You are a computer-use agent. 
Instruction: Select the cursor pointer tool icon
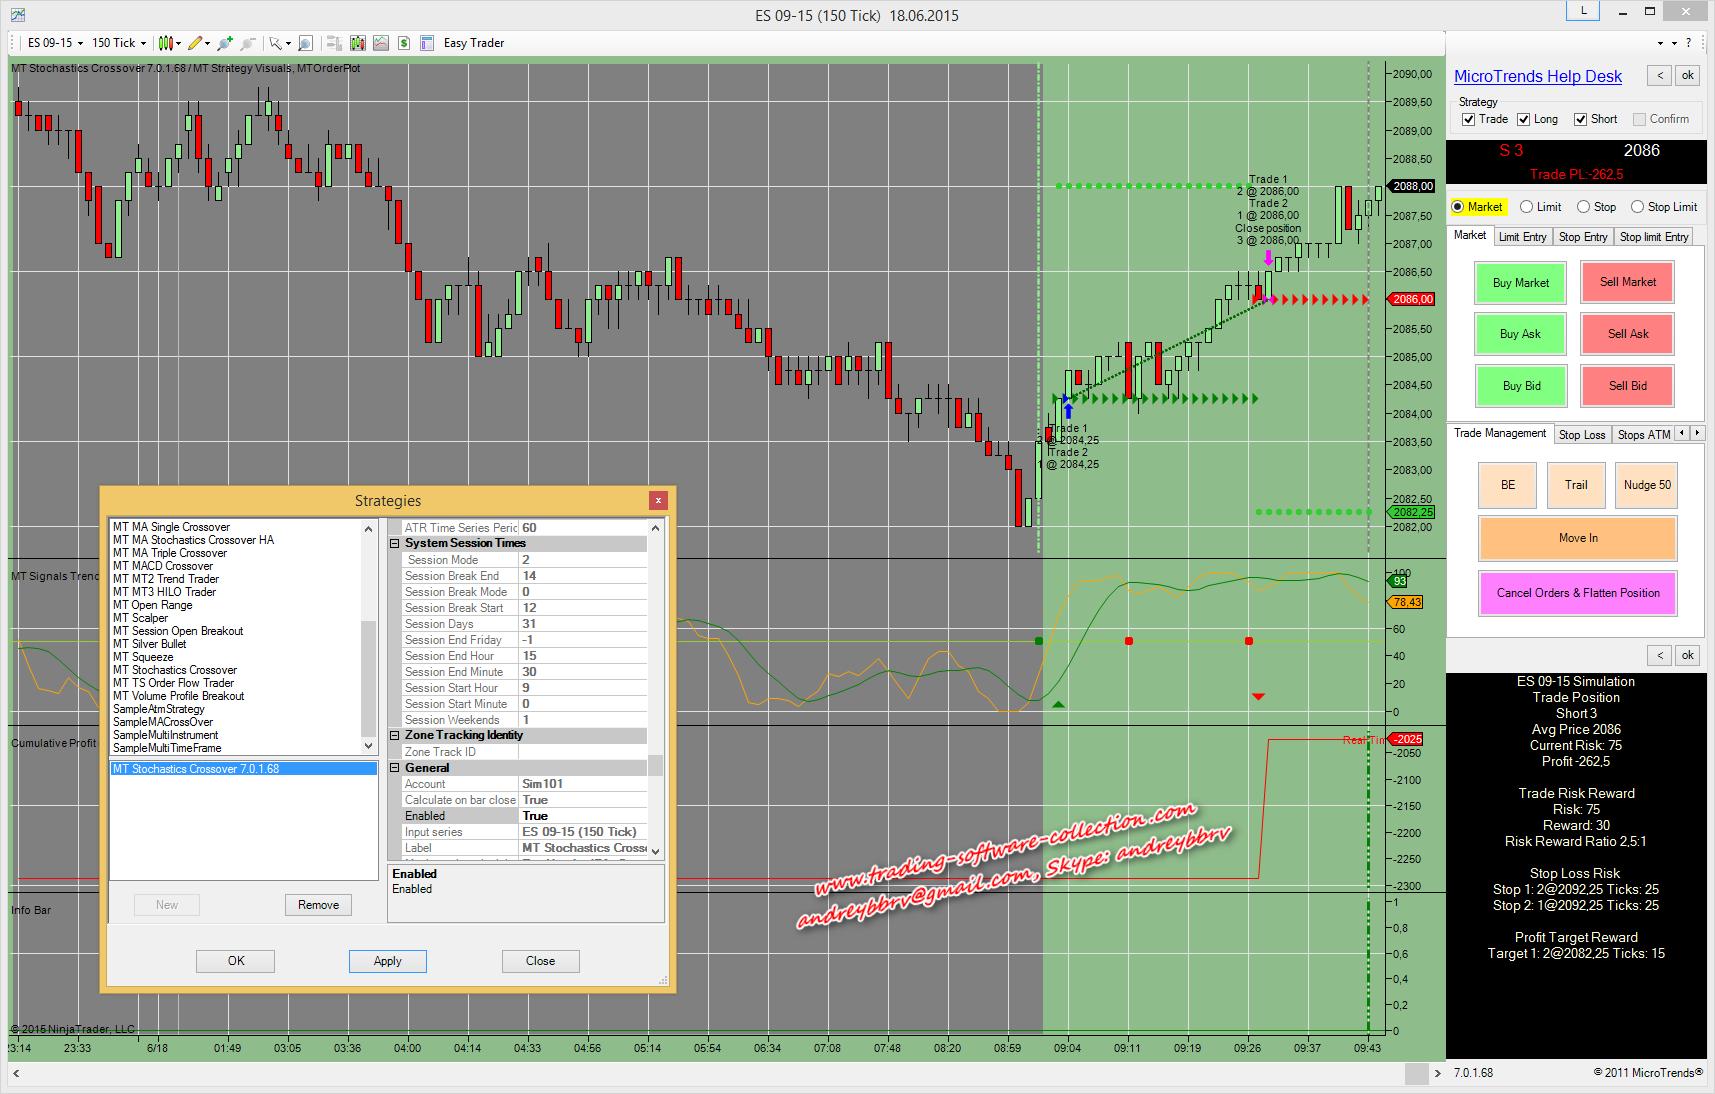tap(275, 43)
